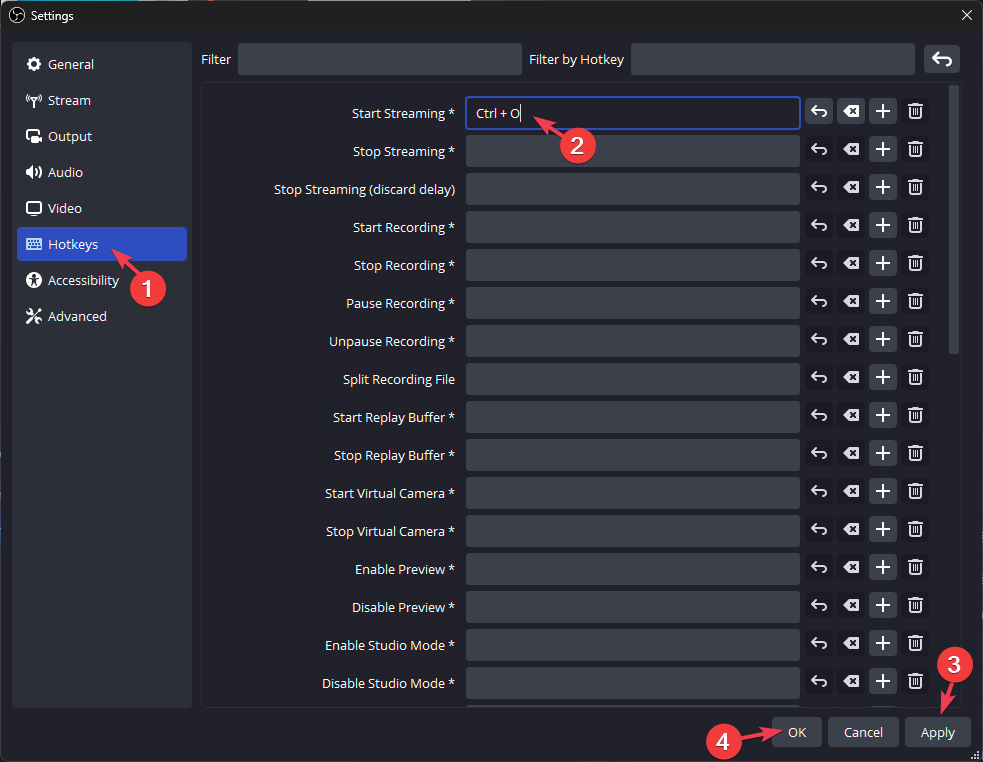Open Accessibility settings
Screen dimensions: 983x762
tap(80, 280)
